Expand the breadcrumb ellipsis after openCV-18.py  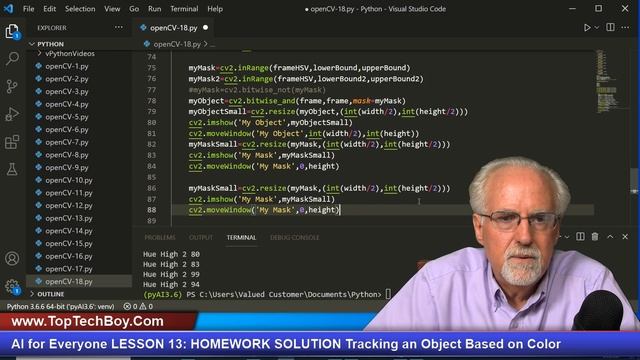[x=212, y=44]
